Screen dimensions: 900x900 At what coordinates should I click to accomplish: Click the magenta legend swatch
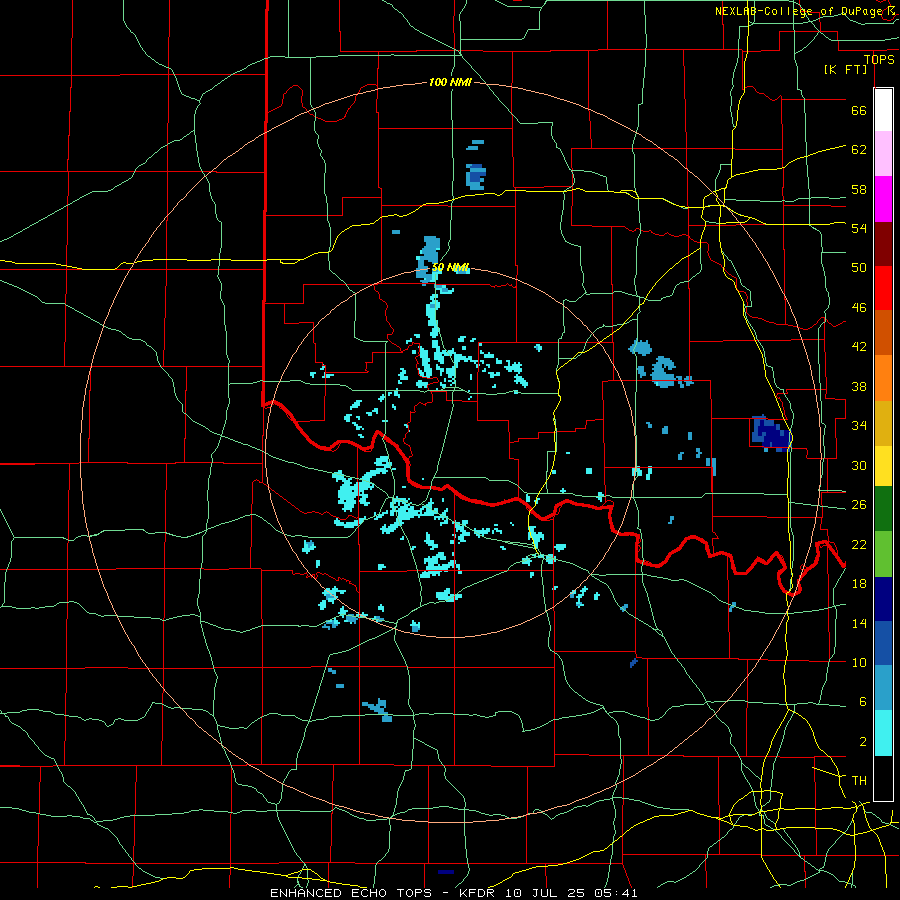pos(883,199)
